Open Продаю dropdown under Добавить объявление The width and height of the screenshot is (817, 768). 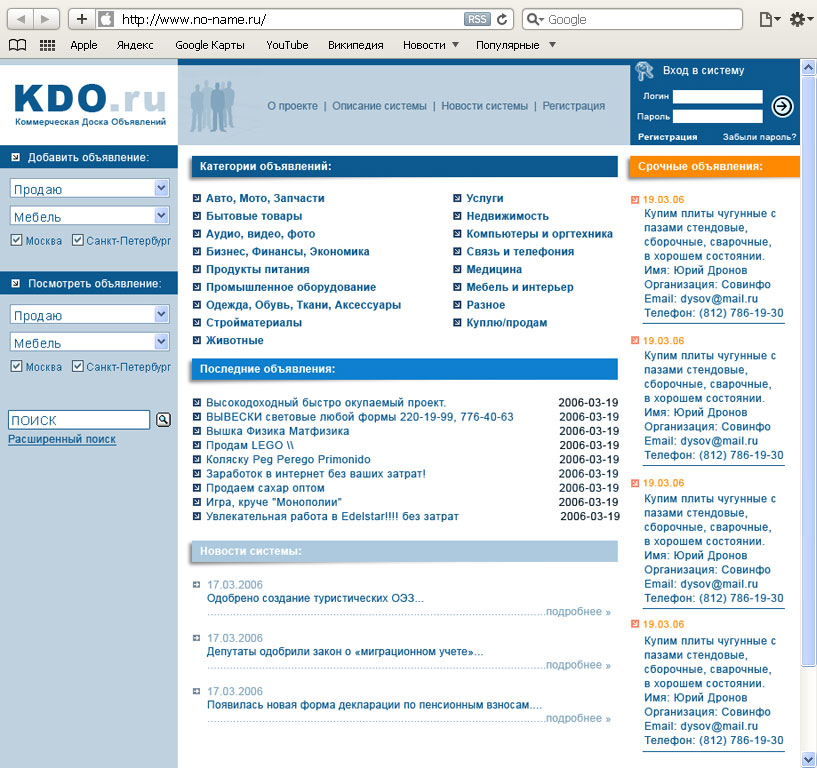(x=89, y=188)
